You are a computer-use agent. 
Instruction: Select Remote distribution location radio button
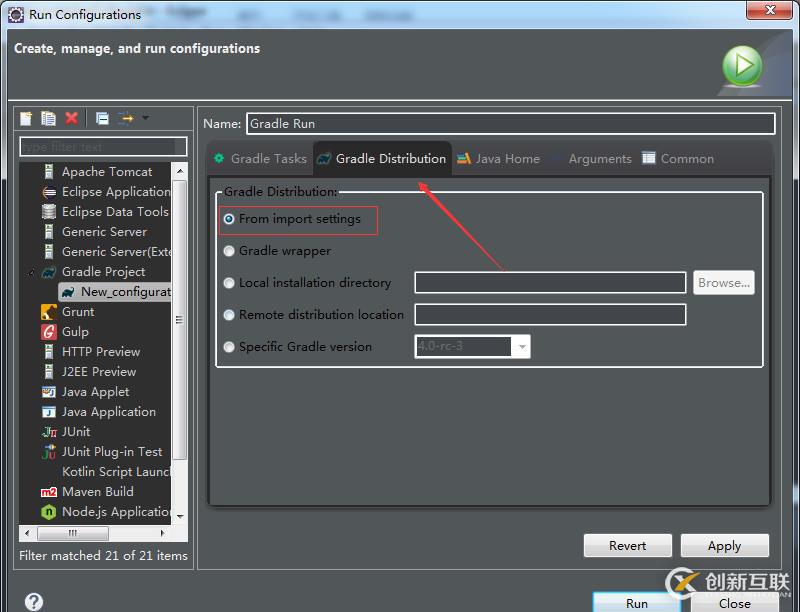[x=229, y=315]
